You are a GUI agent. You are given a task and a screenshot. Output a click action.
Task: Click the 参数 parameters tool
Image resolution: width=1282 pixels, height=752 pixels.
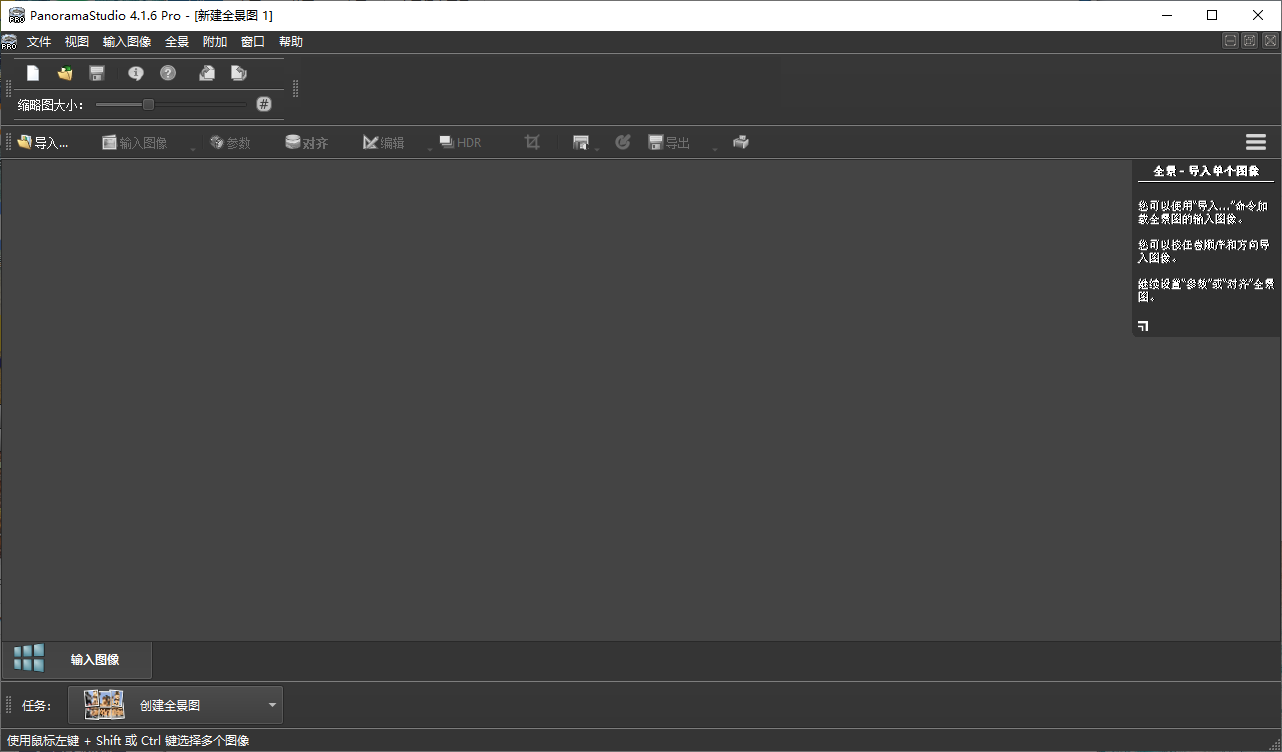[x=230, y=142]
